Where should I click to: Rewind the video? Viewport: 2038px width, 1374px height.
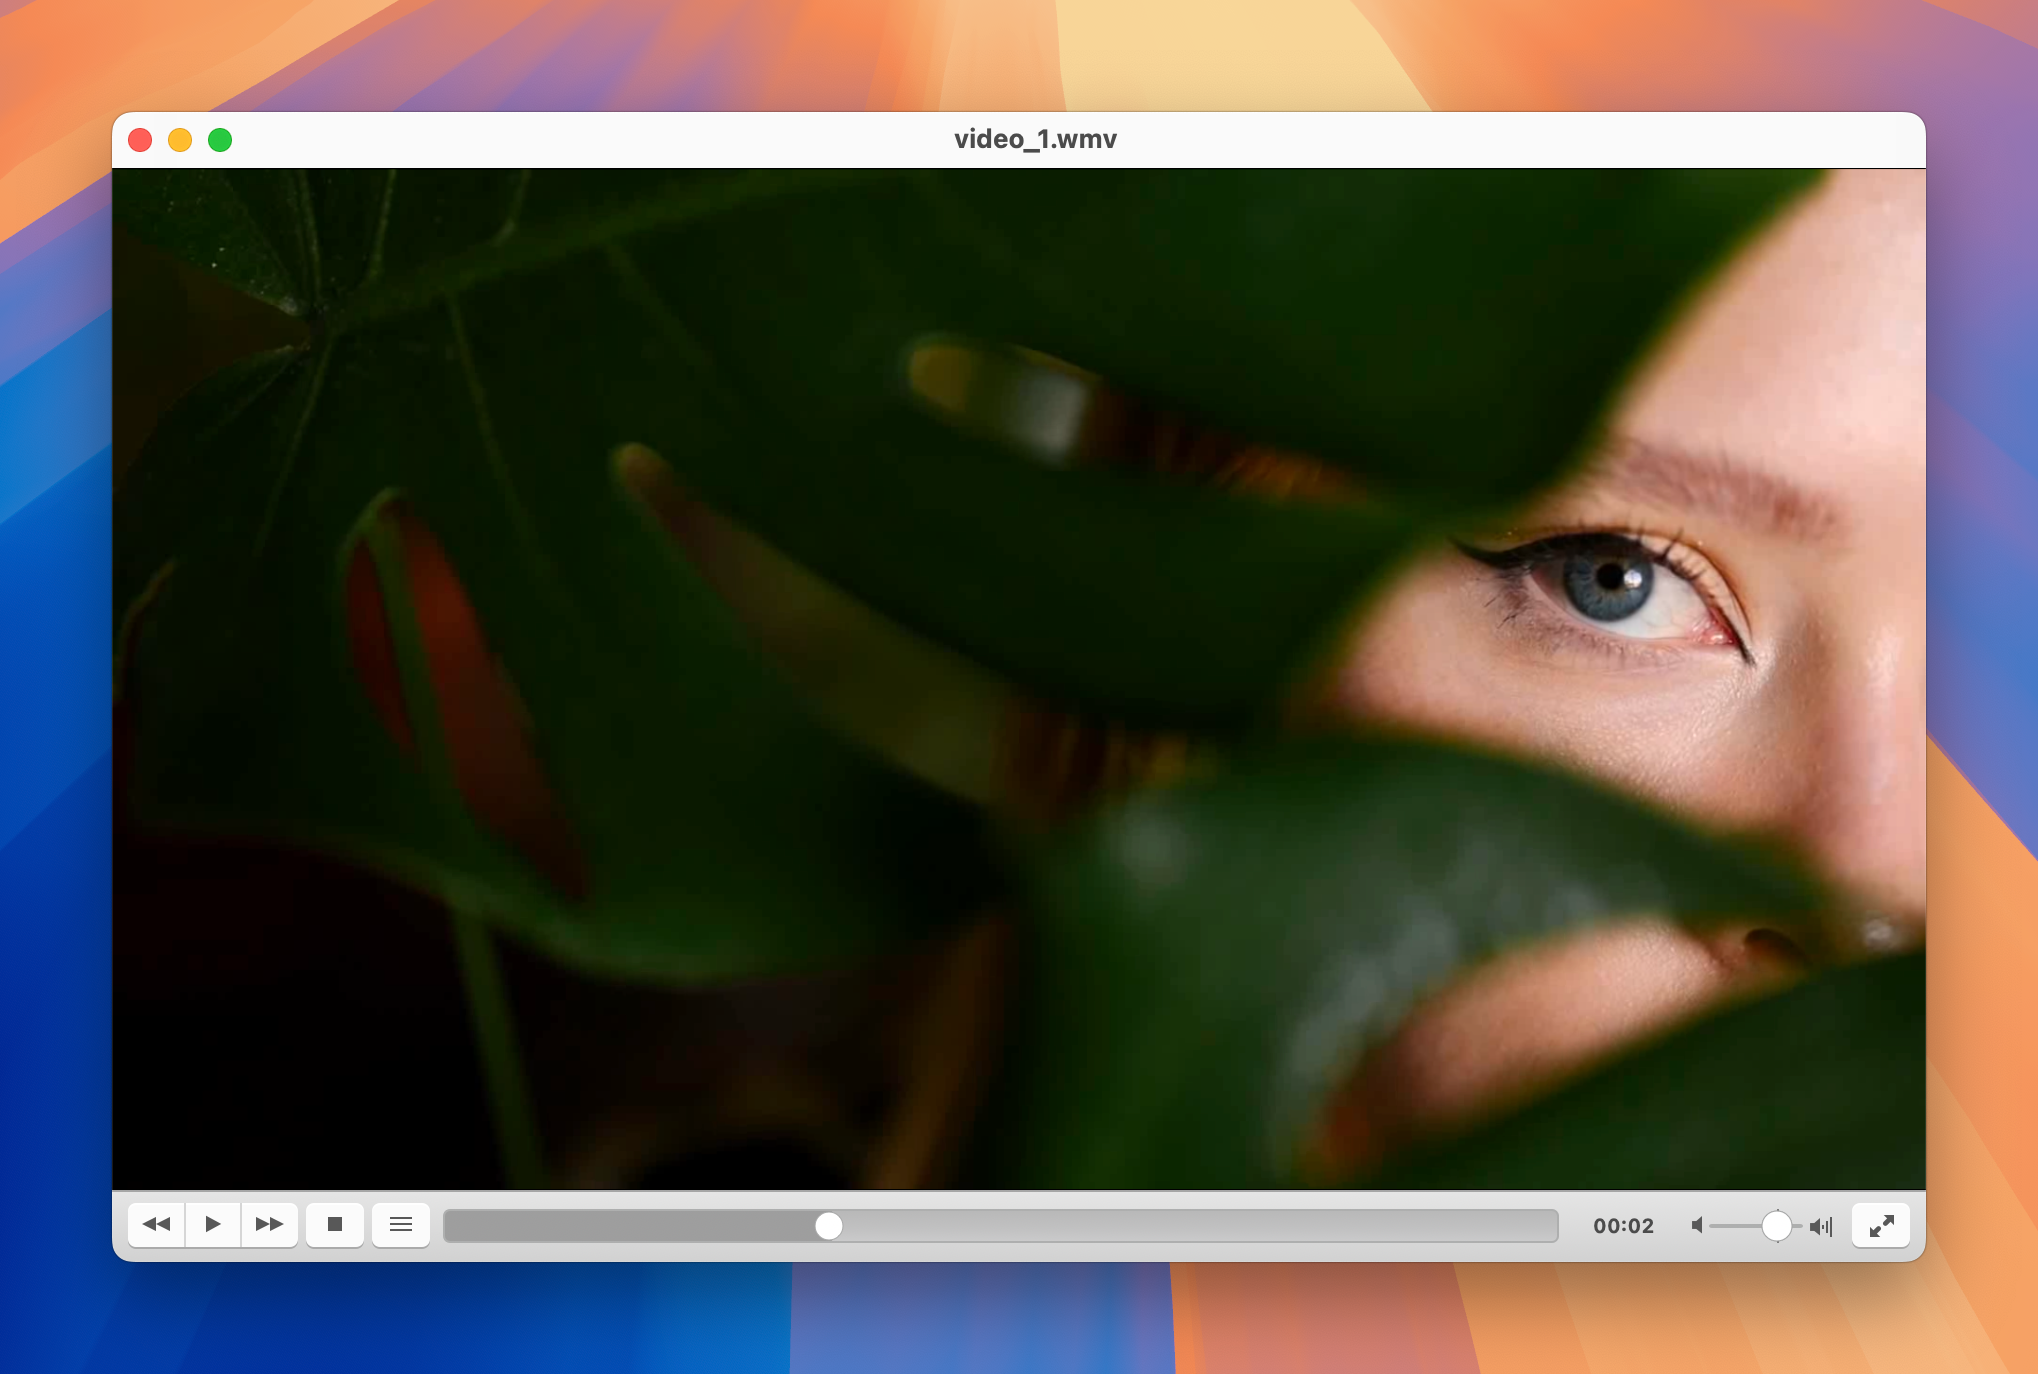point(156,1224)
